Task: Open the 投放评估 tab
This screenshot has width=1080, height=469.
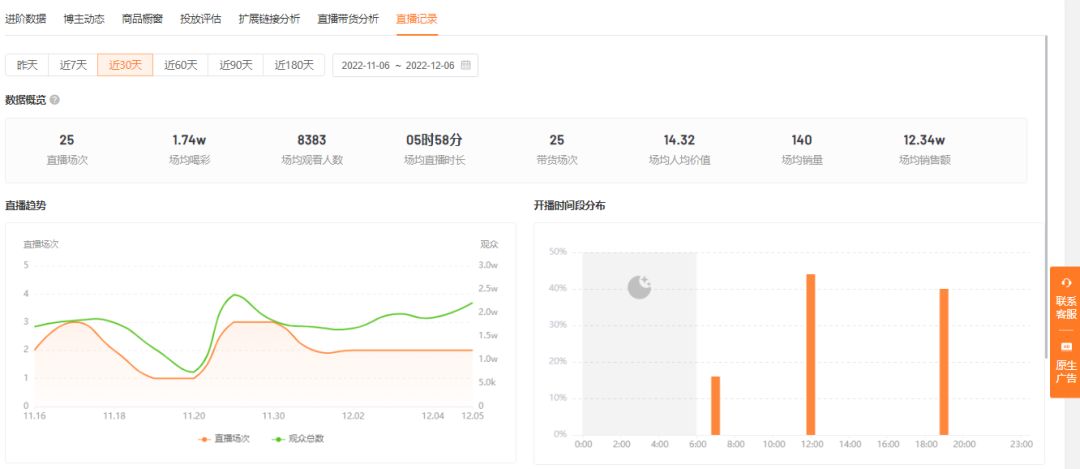Action: [200, 19]
